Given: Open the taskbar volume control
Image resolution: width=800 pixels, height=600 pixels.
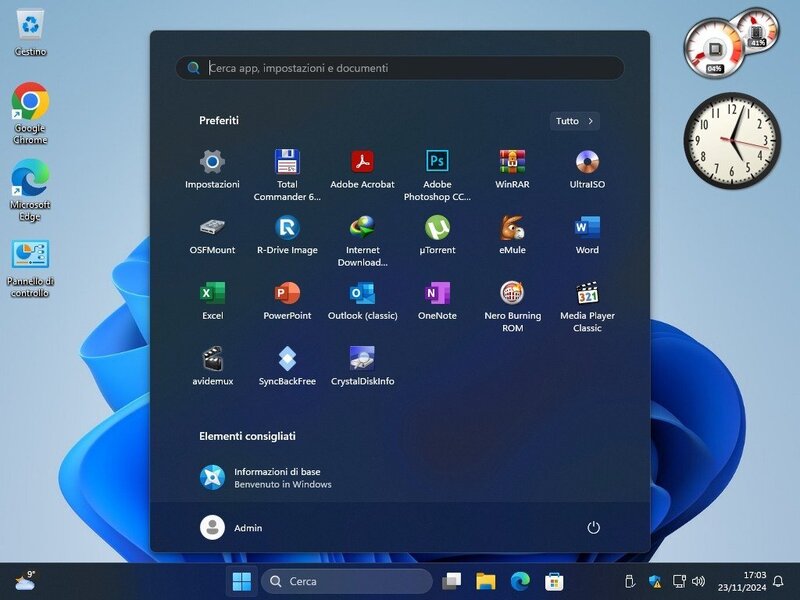Looking at the screenshot, I should [x=698, y=581].
